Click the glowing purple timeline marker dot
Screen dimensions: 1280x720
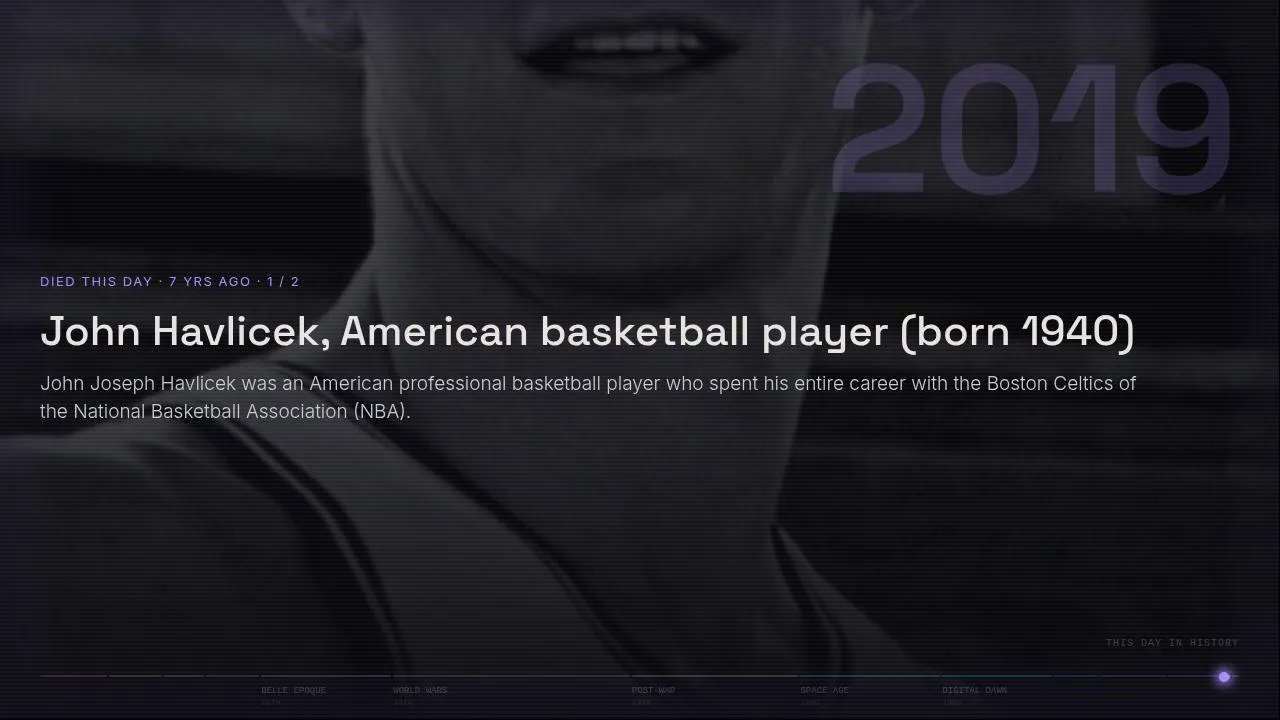pos(1224,677)
